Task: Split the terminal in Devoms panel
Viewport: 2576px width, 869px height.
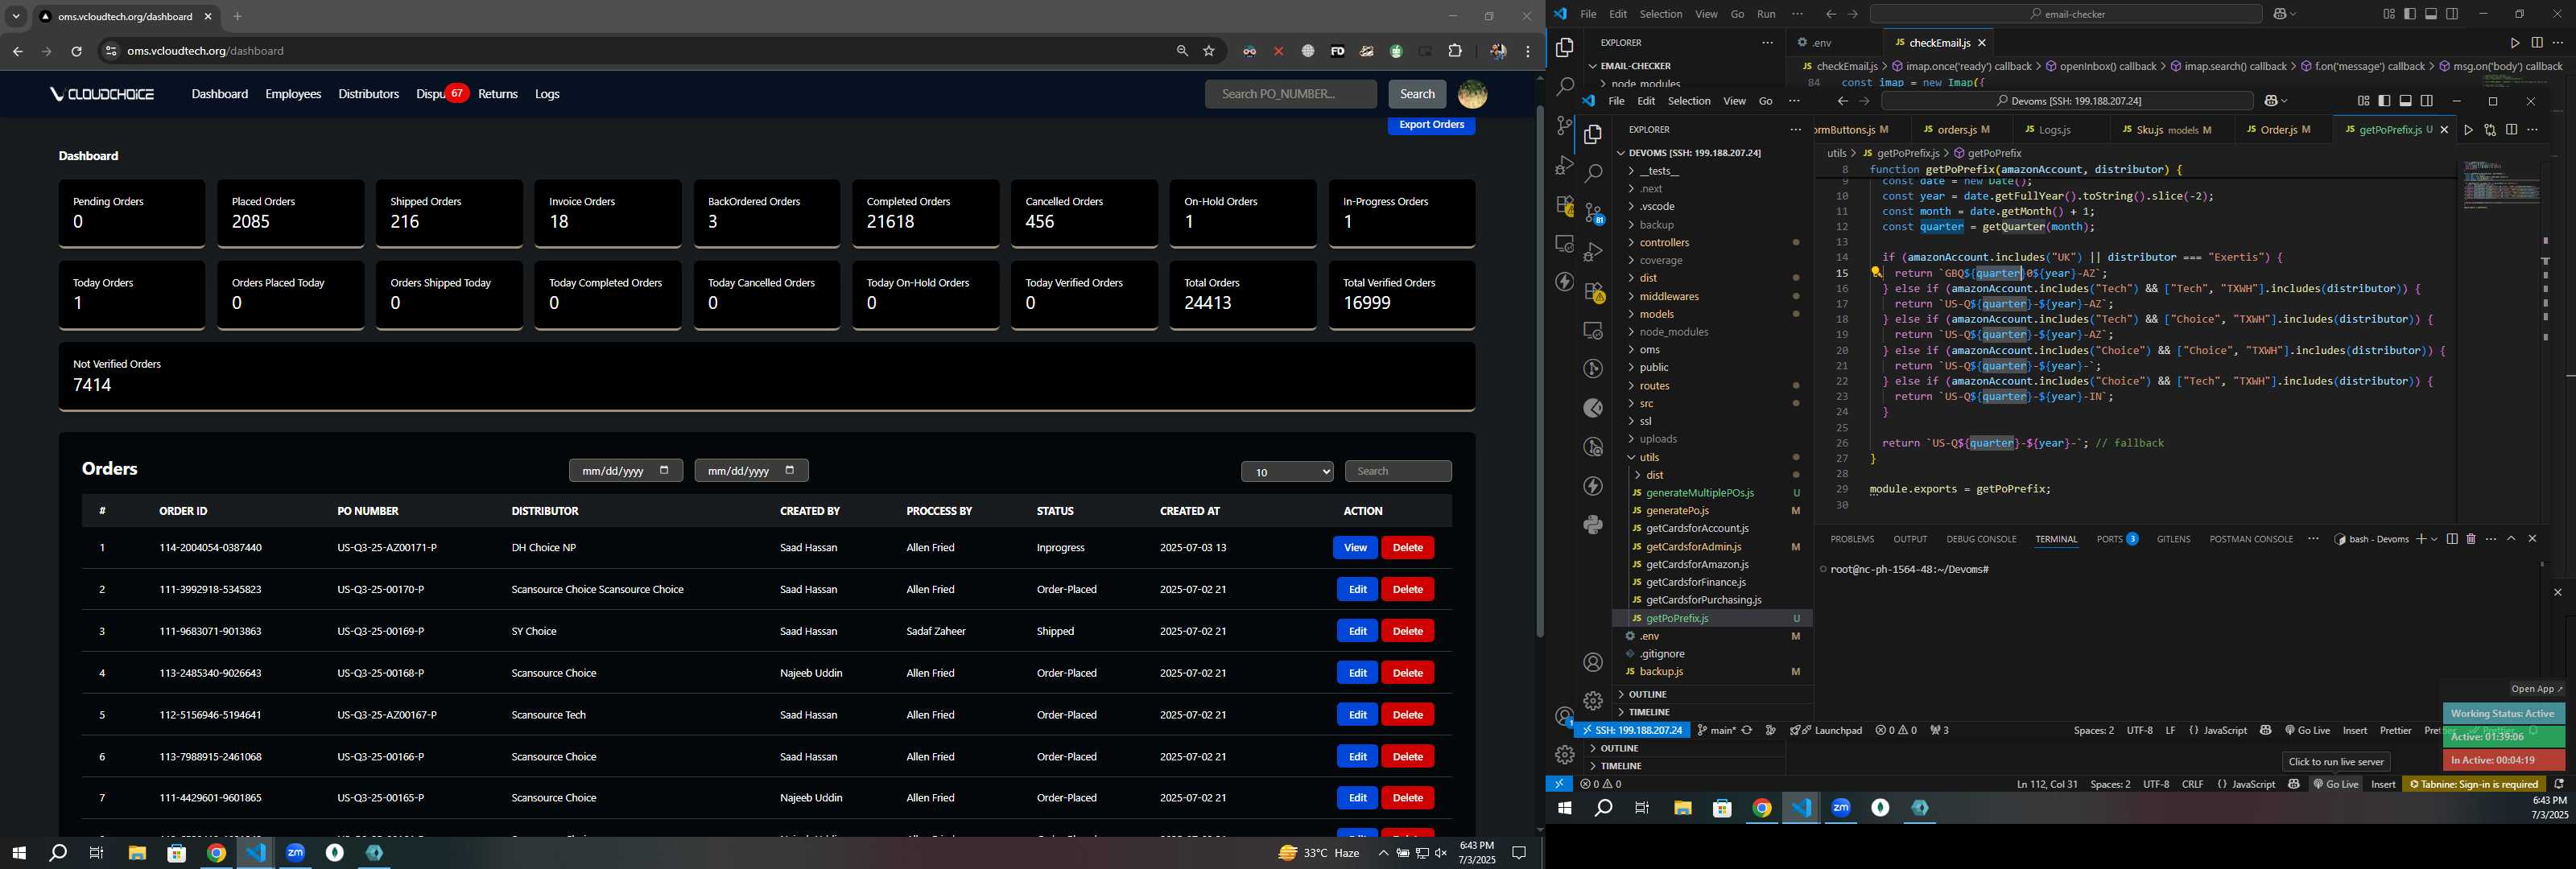Action: [x=2453, y=539]
